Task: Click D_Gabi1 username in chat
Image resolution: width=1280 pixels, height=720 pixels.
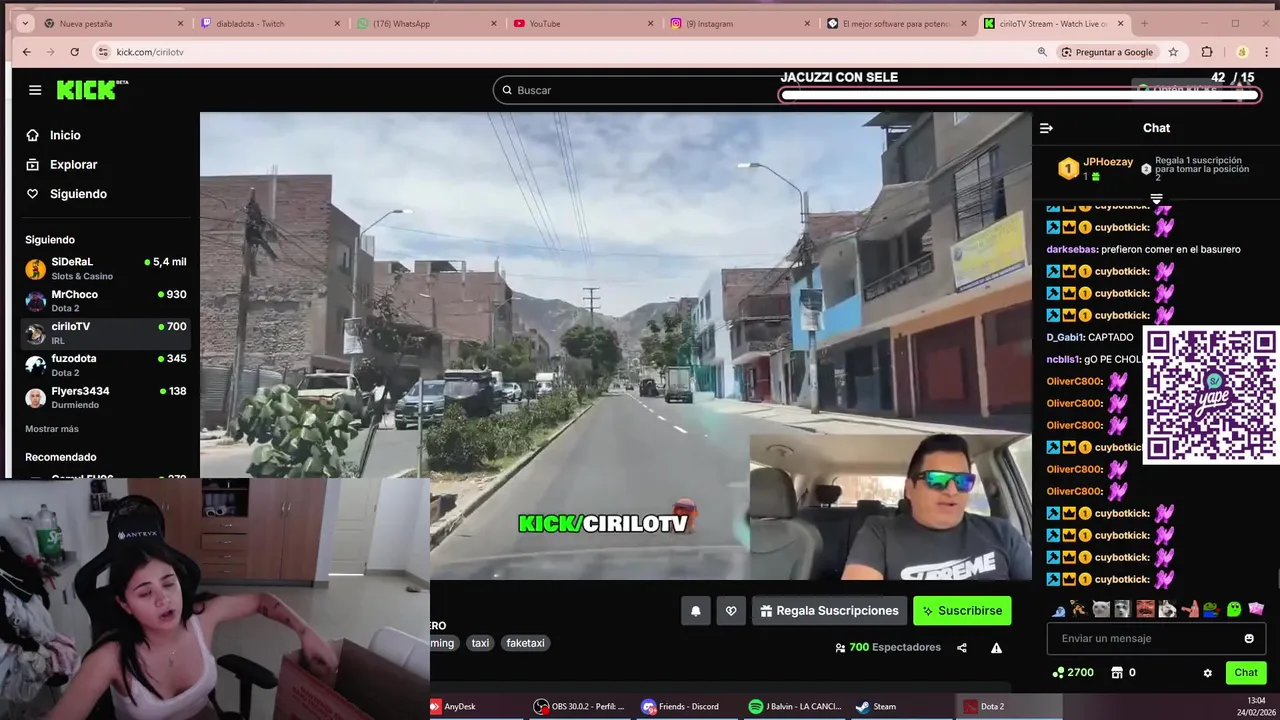Action: pos(1065,337)
